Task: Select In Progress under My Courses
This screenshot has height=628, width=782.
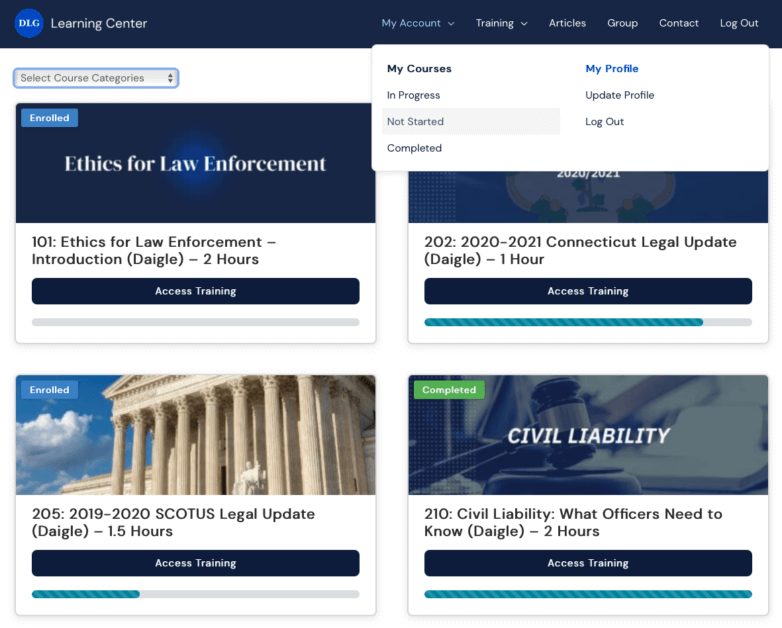Action: 413,95
